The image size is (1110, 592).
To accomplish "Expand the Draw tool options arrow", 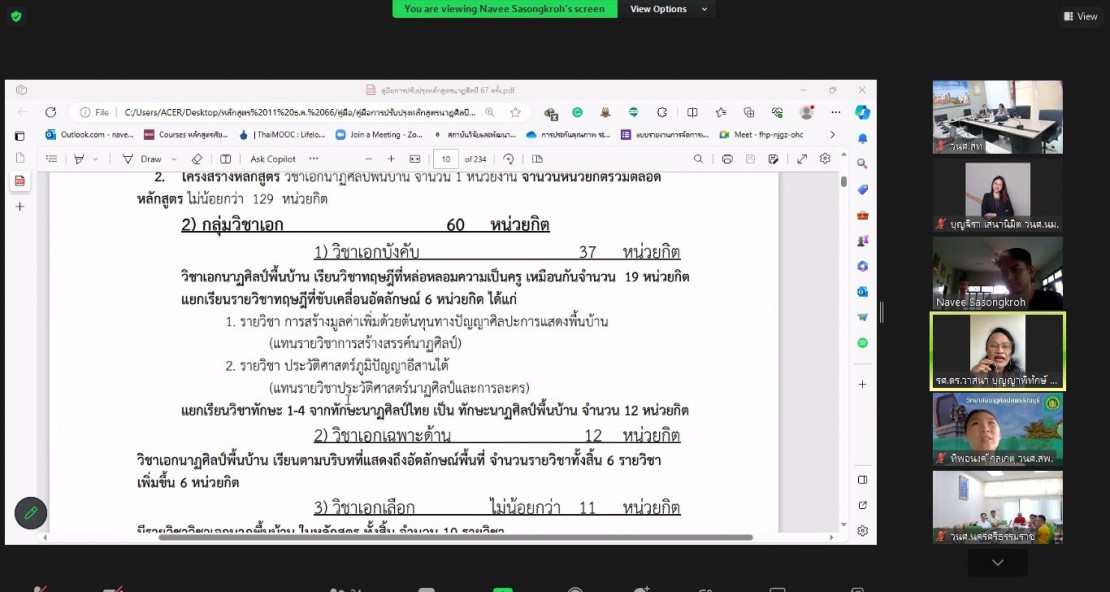I will point(174,159).
